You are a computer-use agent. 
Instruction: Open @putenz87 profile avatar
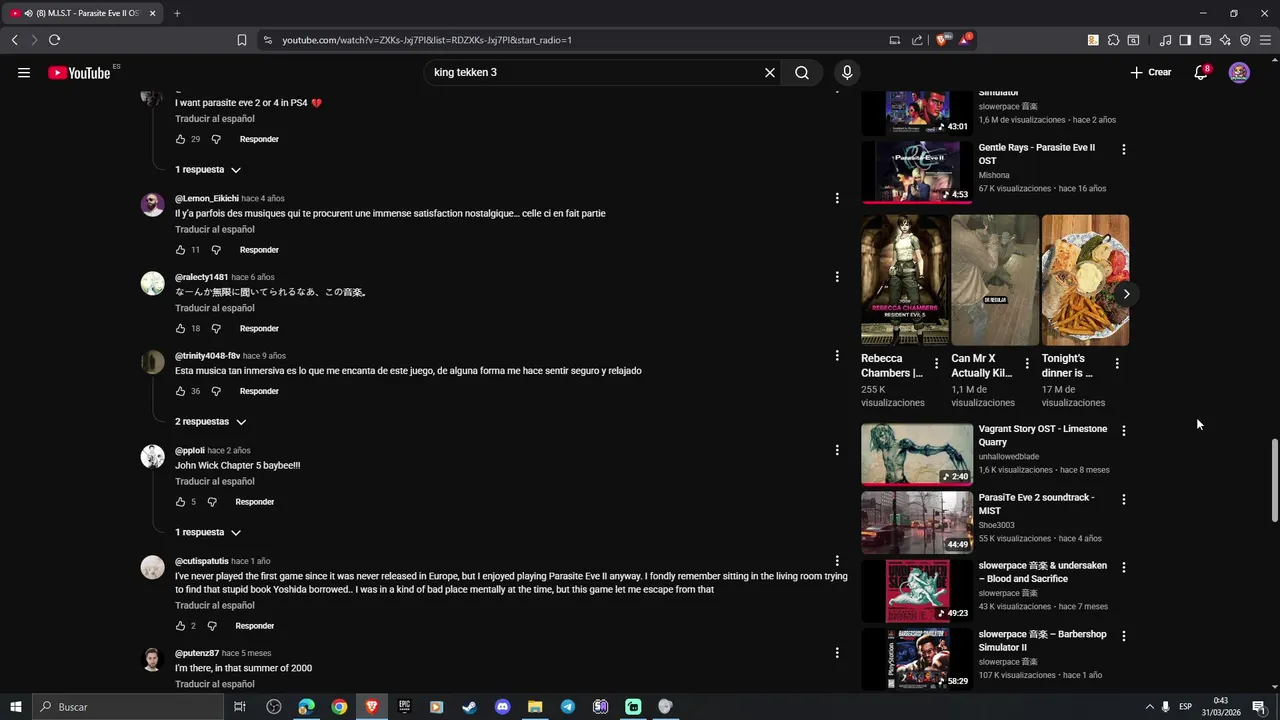(152, 660)
